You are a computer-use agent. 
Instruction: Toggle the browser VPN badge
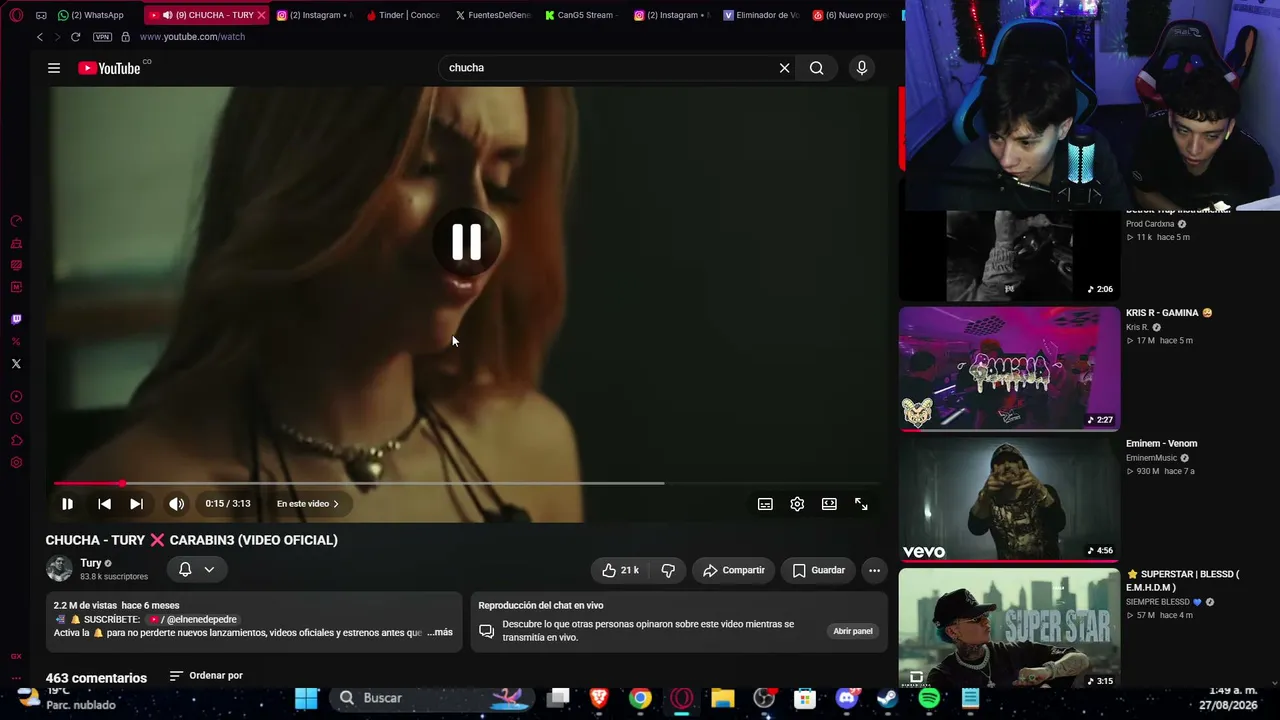[x=102, y=37]
